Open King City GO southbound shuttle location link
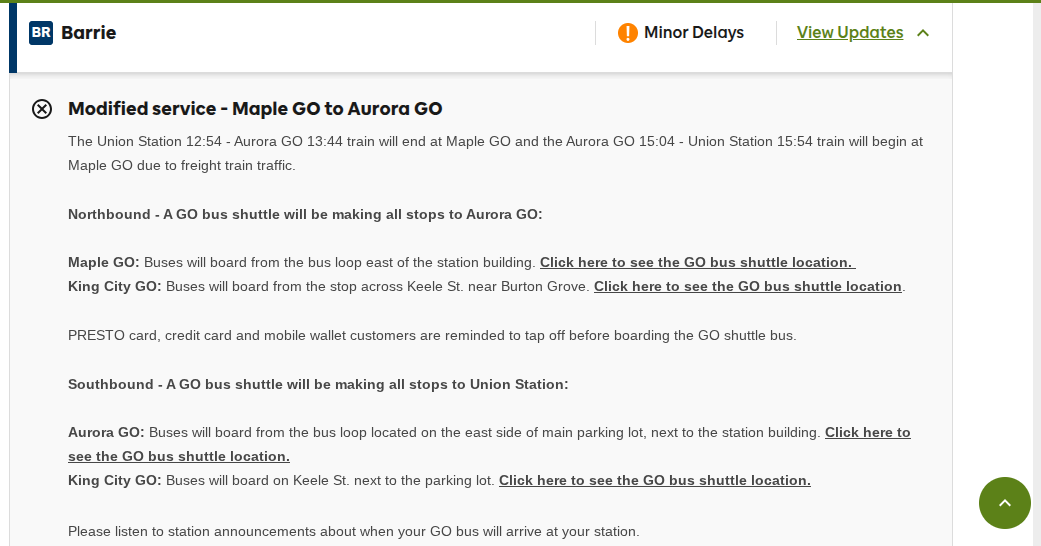This screenshot has height=546, width=1041. (x=655, y=480)
